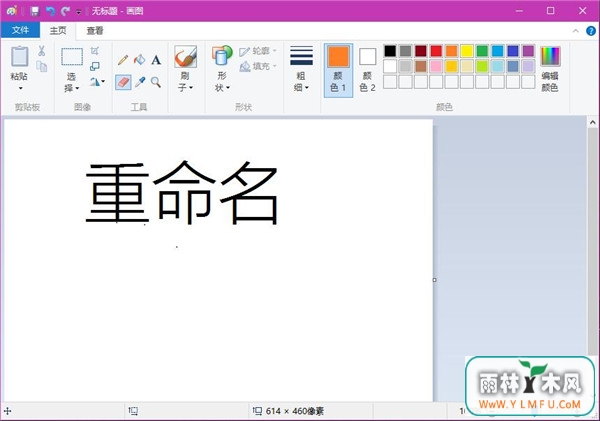Pick the dark red color swatch
600x421 pixels.
pyautogui.click(x=421, y=51)
